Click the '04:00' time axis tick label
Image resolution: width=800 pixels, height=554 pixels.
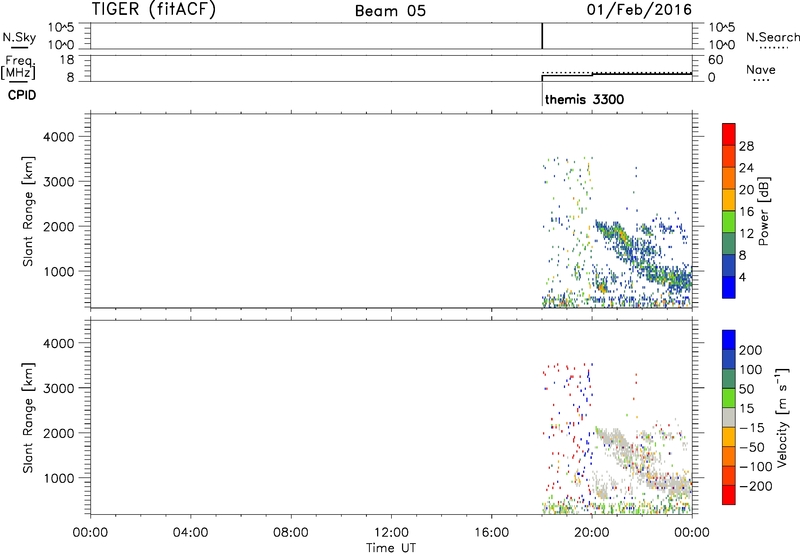(x=191, y=533)
